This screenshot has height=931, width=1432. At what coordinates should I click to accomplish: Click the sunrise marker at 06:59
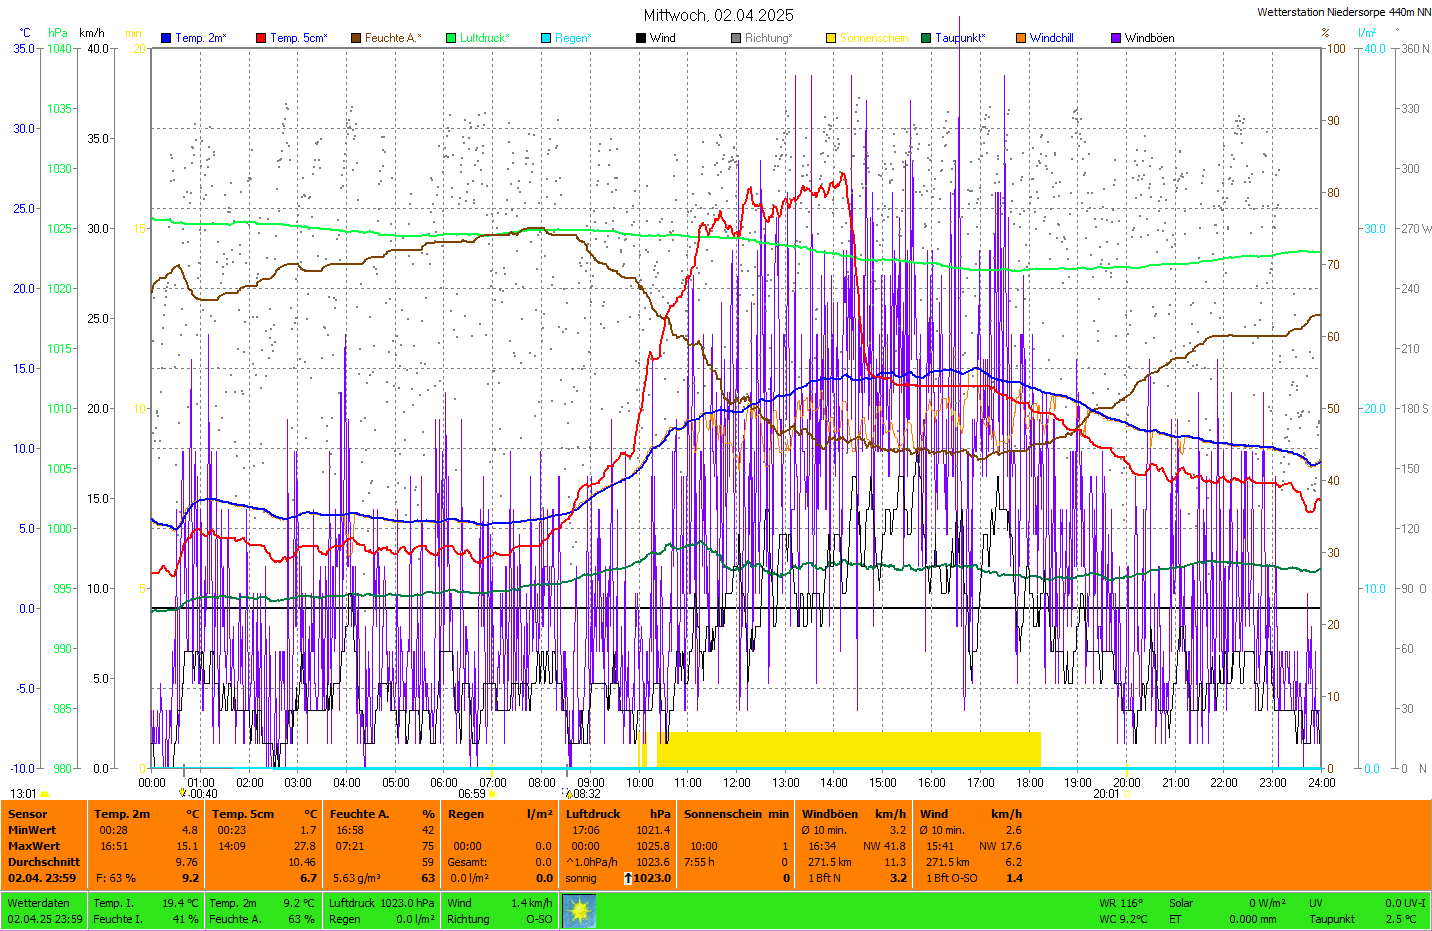pyautogui.click(x=492, y=794)
